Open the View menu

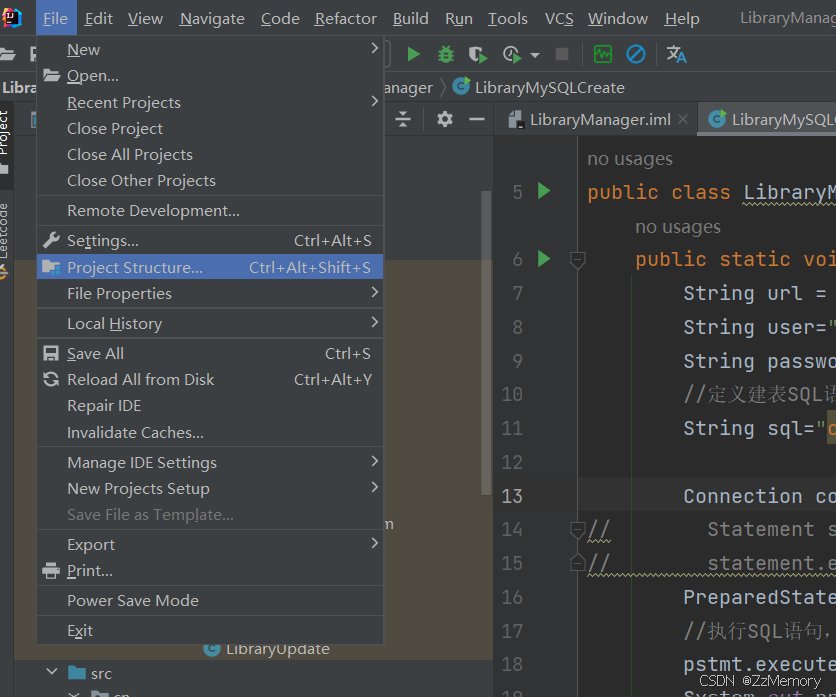point(145,19)
